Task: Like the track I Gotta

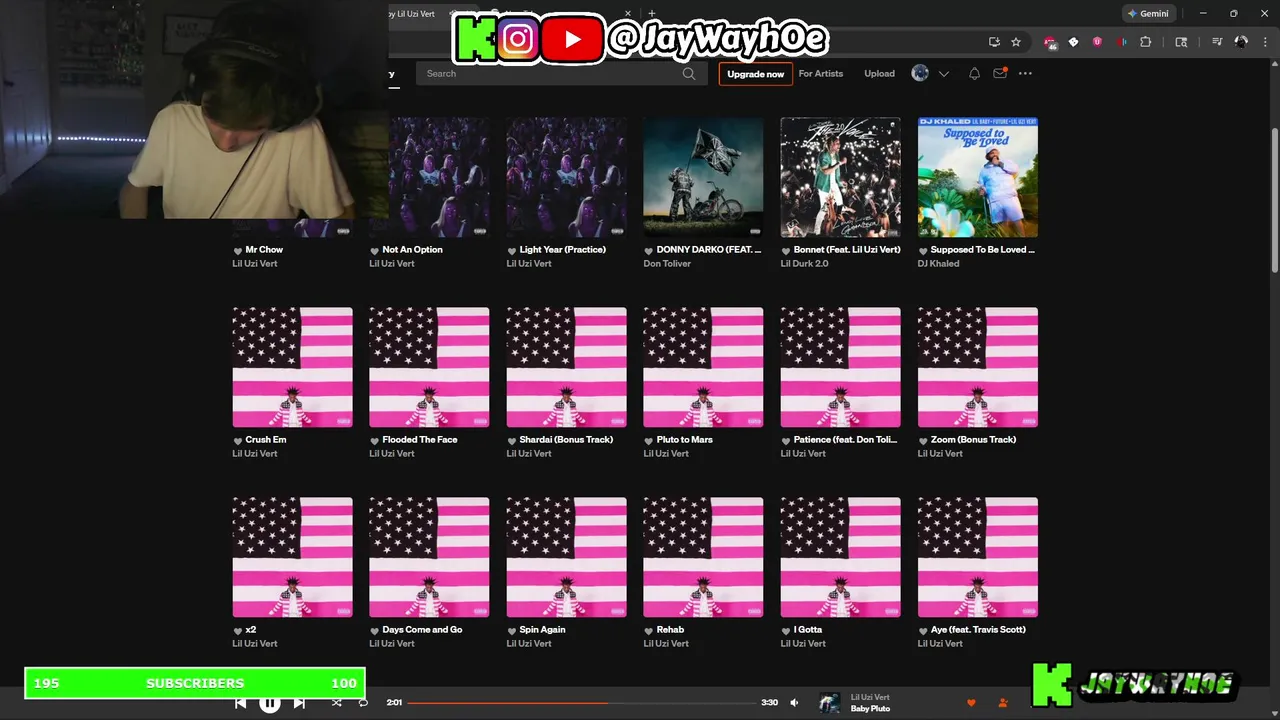Action: (786, 631)
